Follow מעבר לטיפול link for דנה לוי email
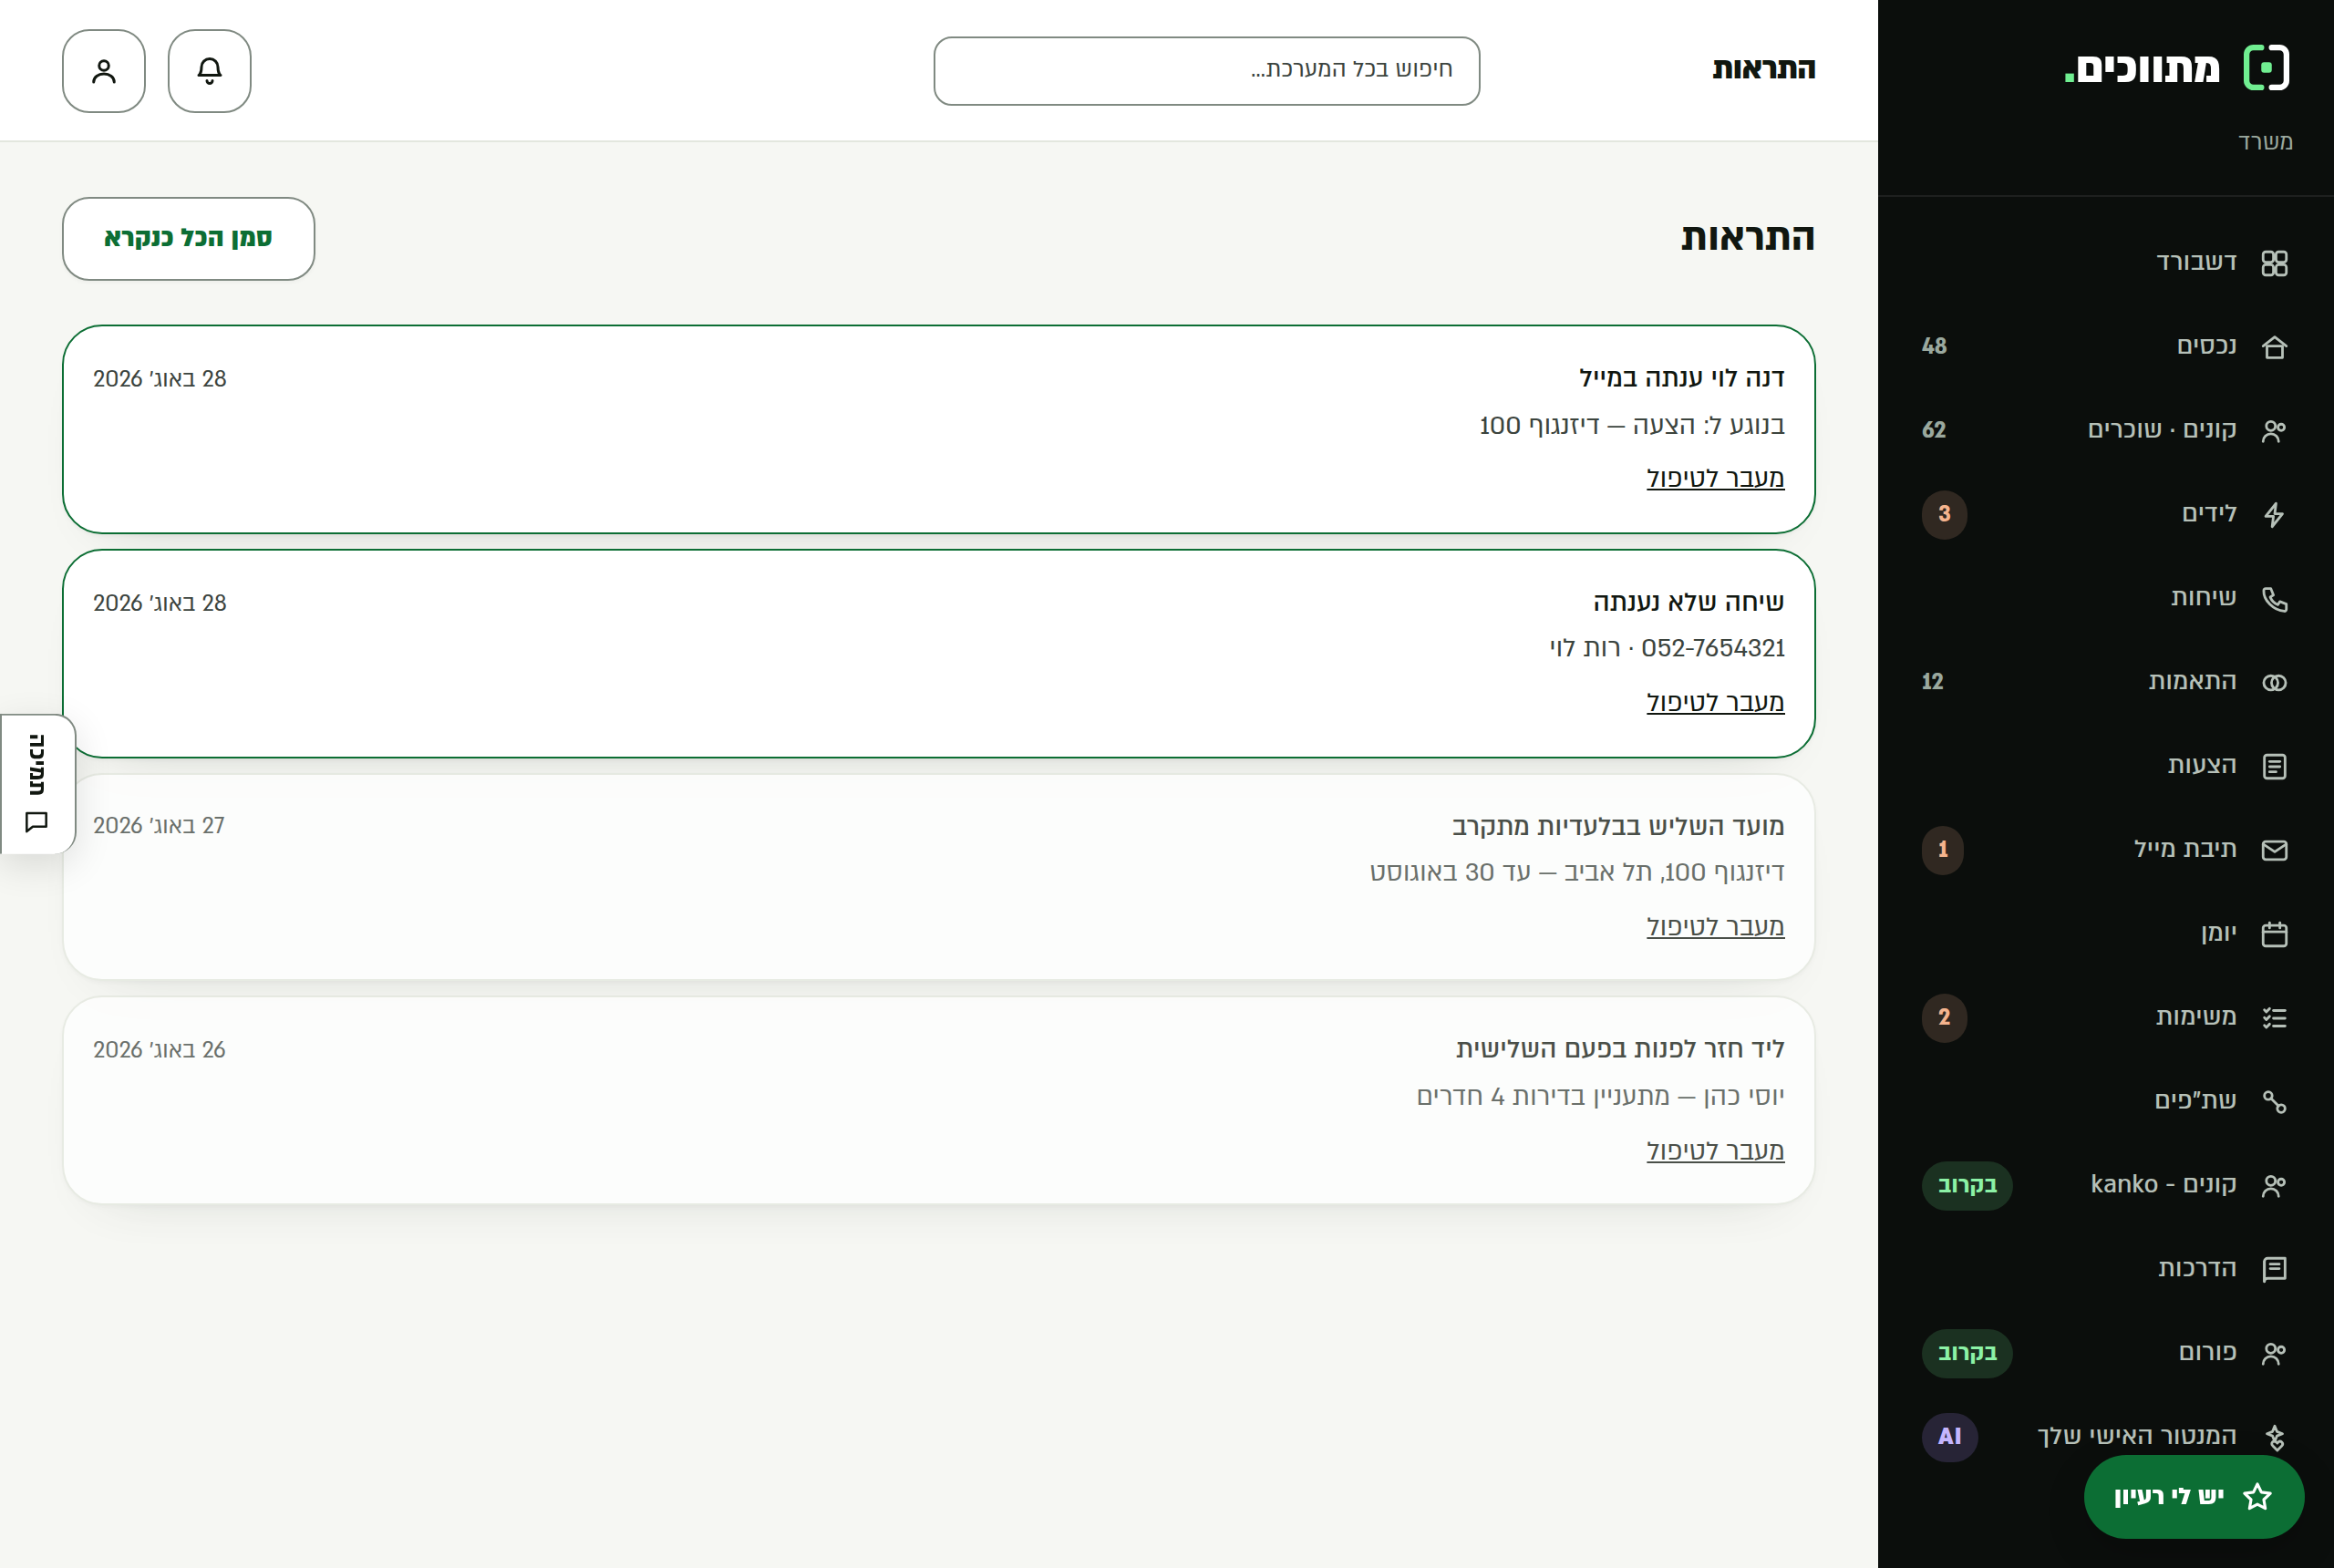 [1715, 478]
